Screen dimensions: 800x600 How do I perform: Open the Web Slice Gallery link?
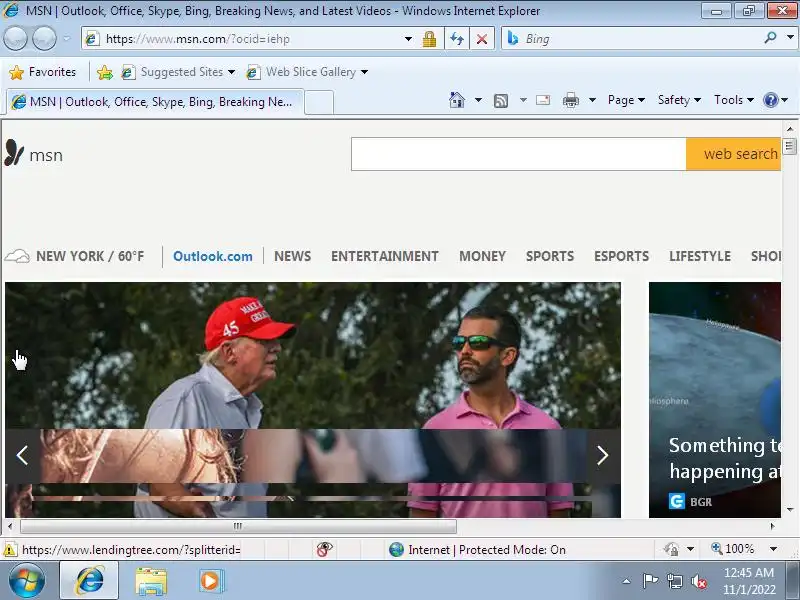[301, 72]
